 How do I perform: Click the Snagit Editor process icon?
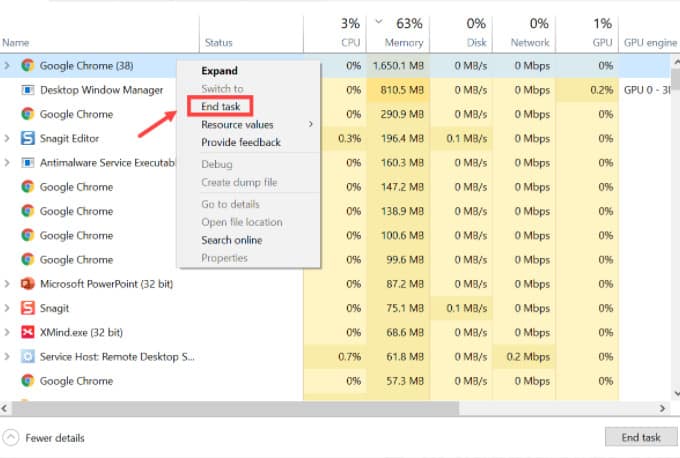pyautogui.click(x=28, y=138)
